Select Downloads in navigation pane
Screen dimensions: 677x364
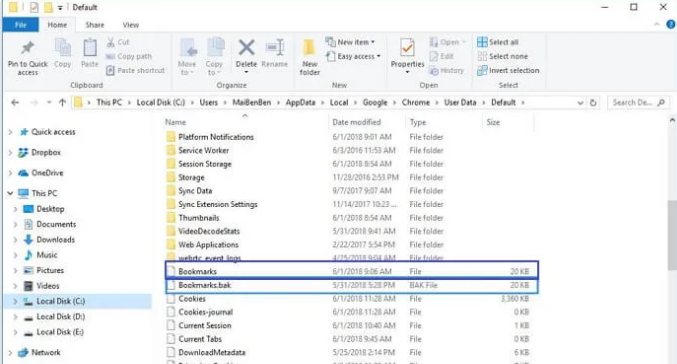pyautogui.click(x=55, y=240)
